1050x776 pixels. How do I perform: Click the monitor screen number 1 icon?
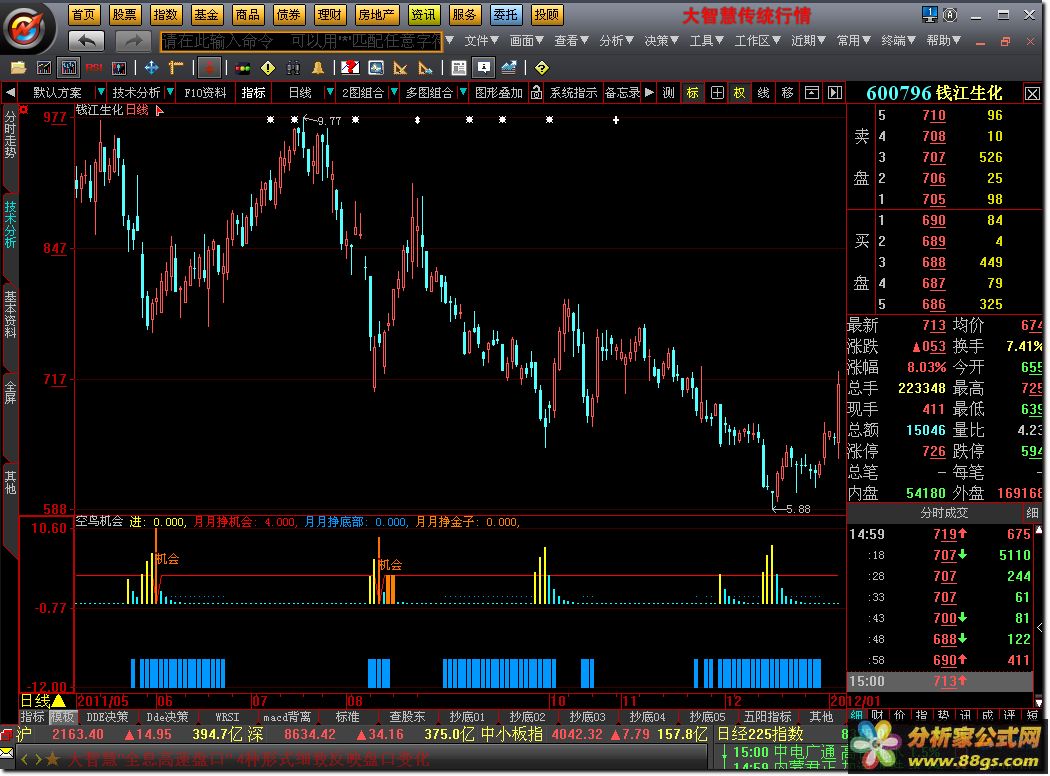click(929, 14)
